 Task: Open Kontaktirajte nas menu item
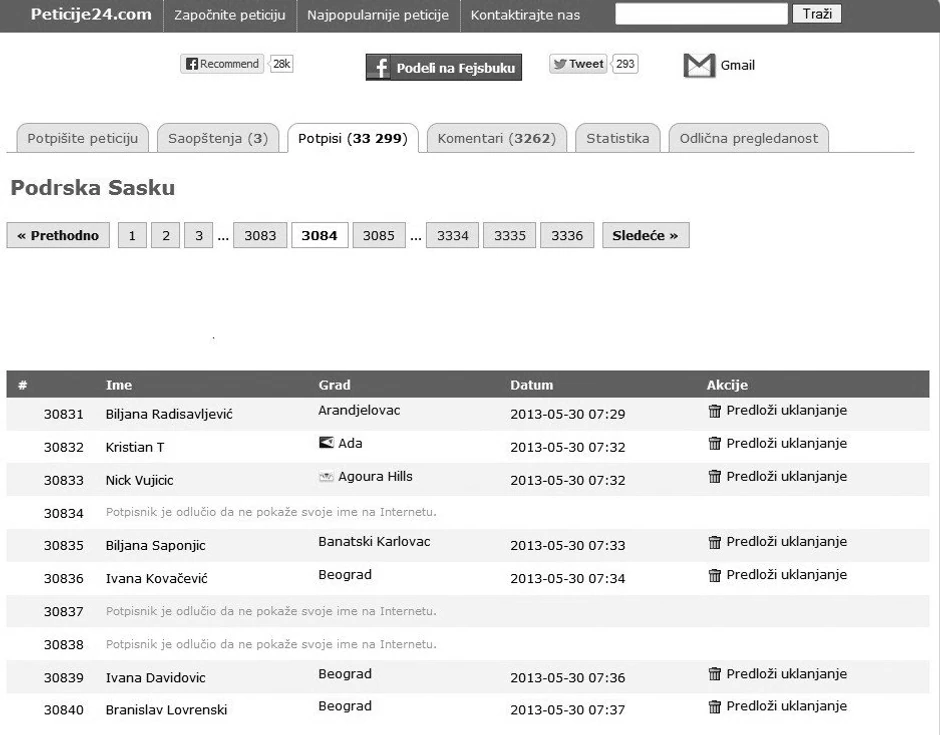coord(525,15)
